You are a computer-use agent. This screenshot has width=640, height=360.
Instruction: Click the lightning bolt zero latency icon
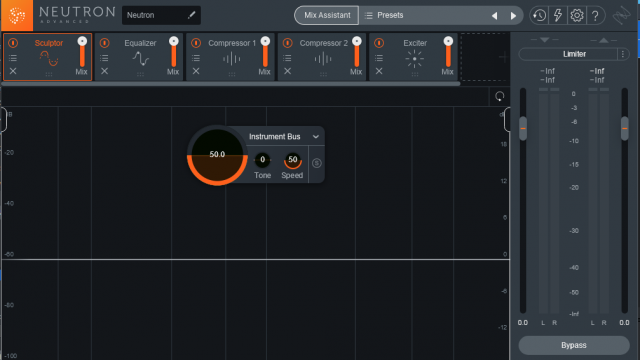(x=558, y=16)
